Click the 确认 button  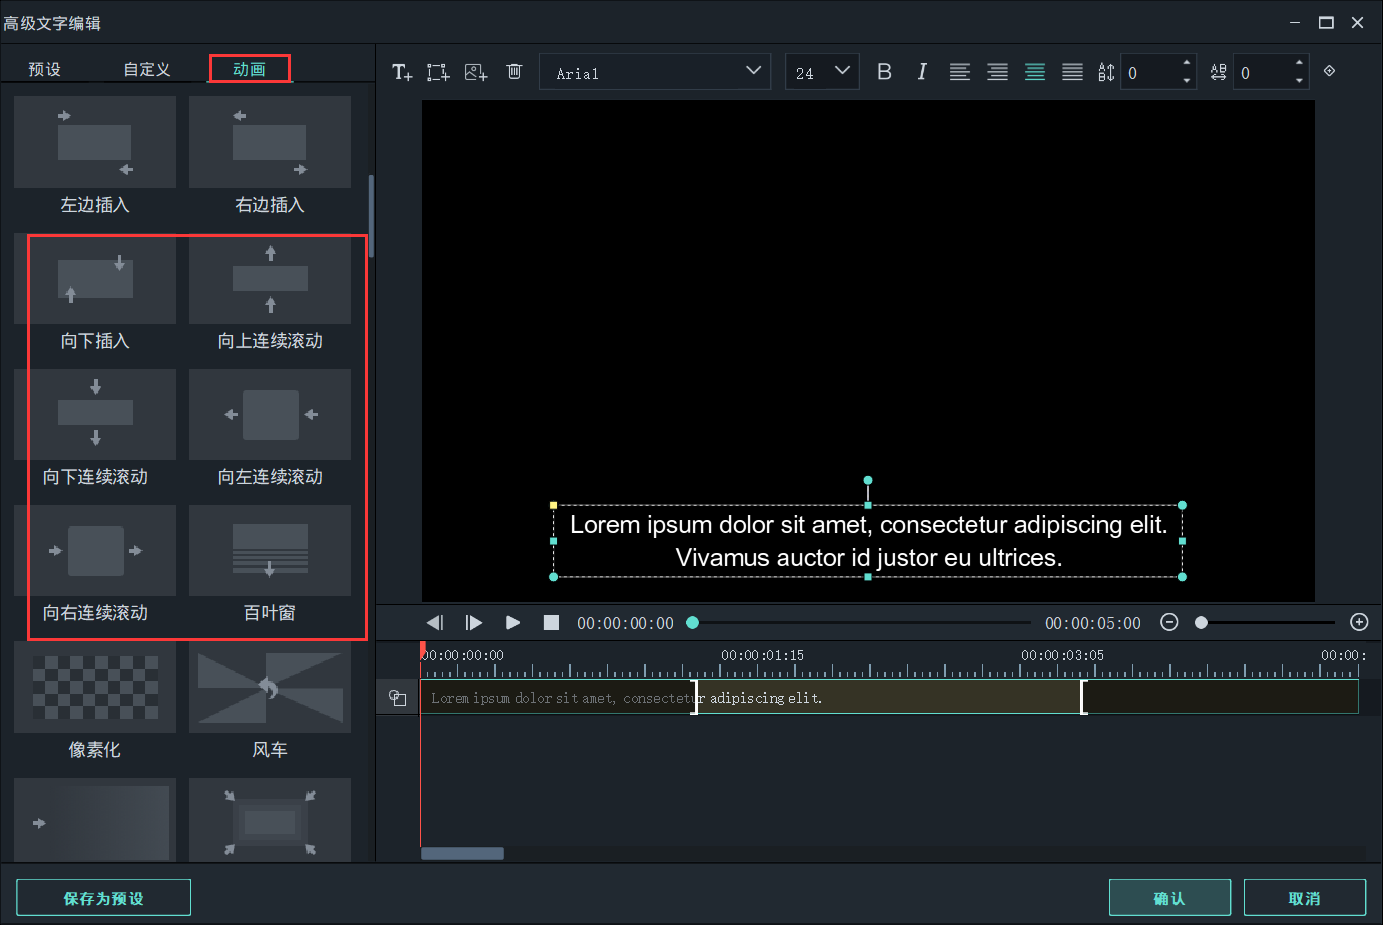1169,898
